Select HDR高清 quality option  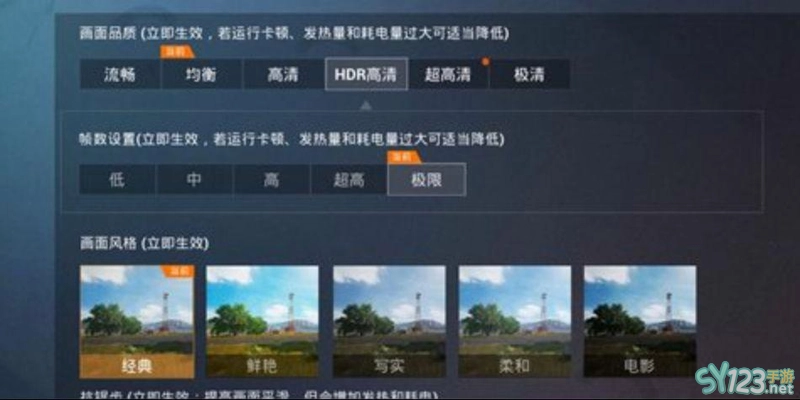[366, 74]
